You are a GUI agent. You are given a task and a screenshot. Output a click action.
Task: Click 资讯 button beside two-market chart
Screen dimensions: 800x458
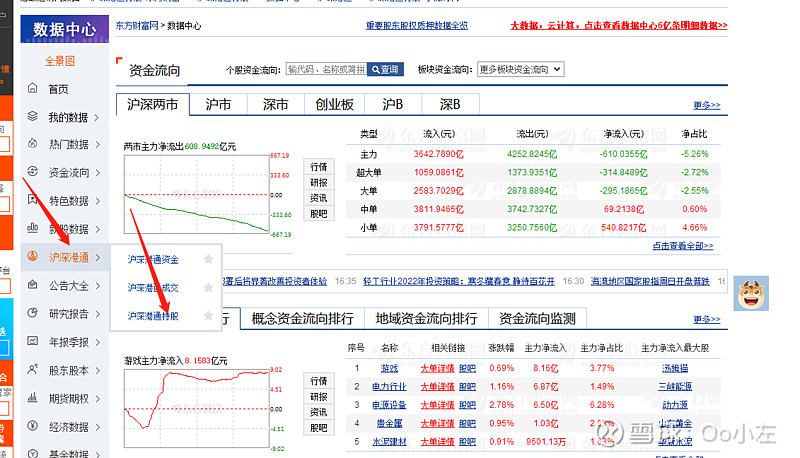click(319, 198)
